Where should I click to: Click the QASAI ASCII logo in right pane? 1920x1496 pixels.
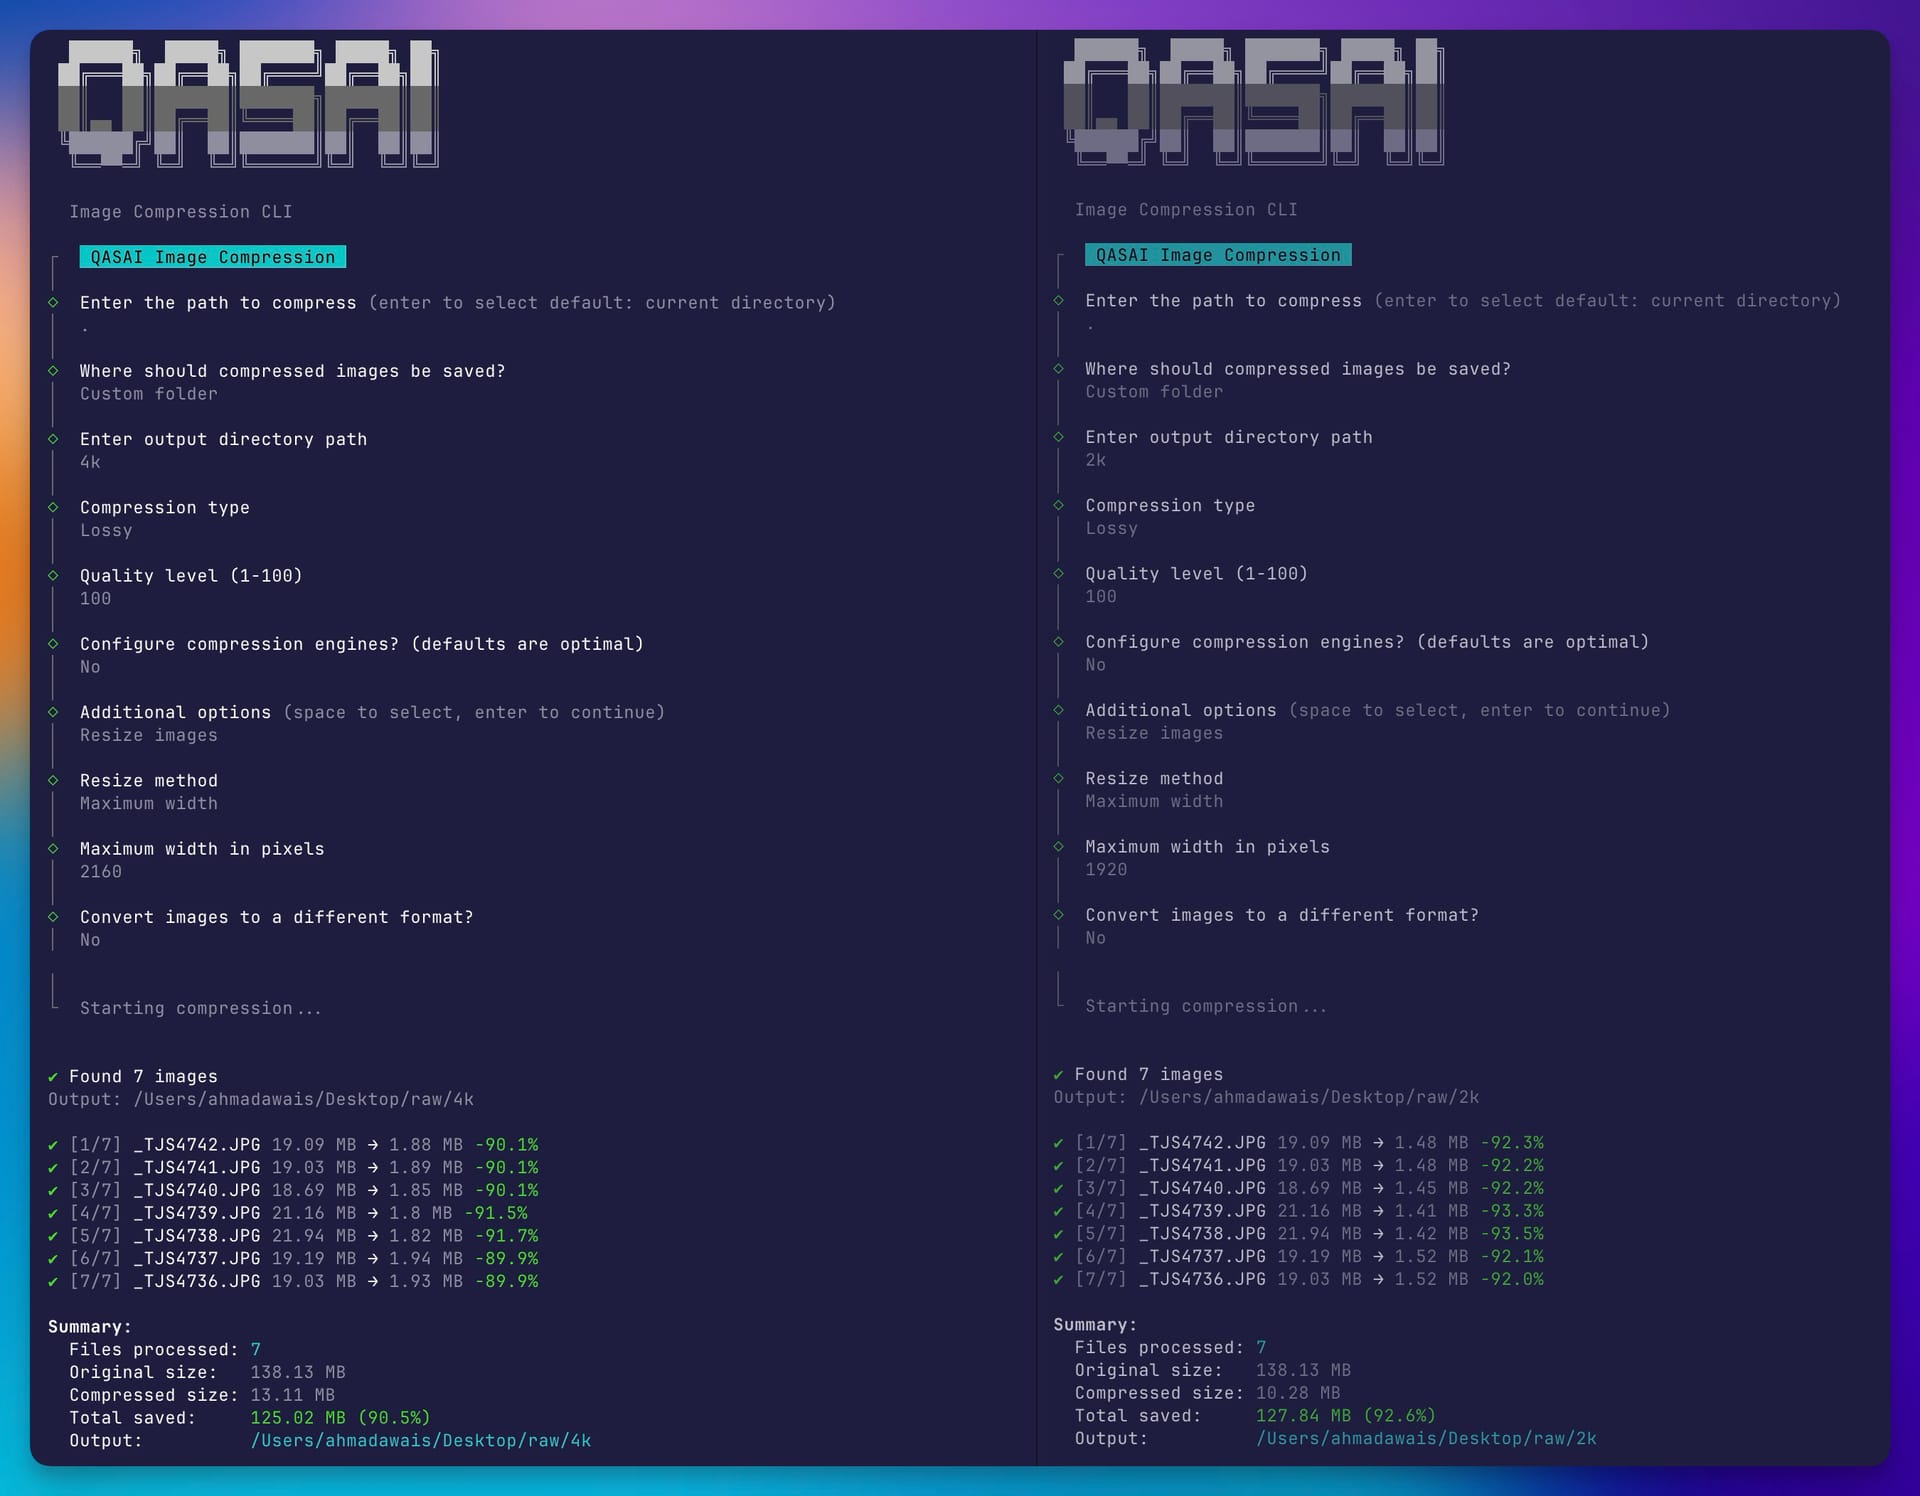coord(1254,101)
